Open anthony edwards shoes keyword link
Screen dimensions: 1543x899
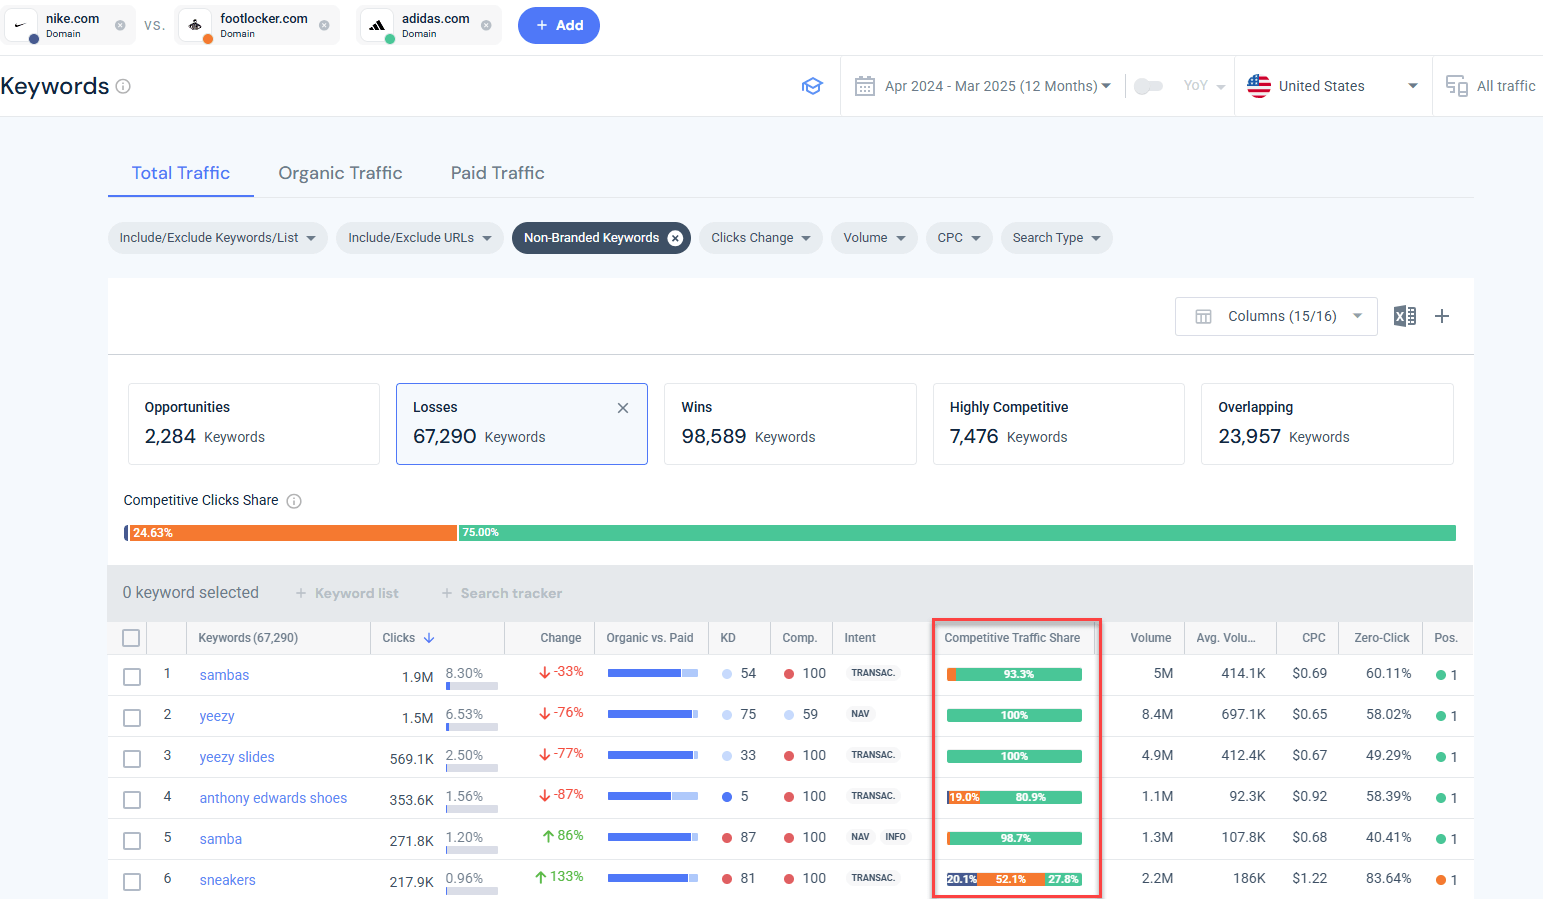pos(273,798)
